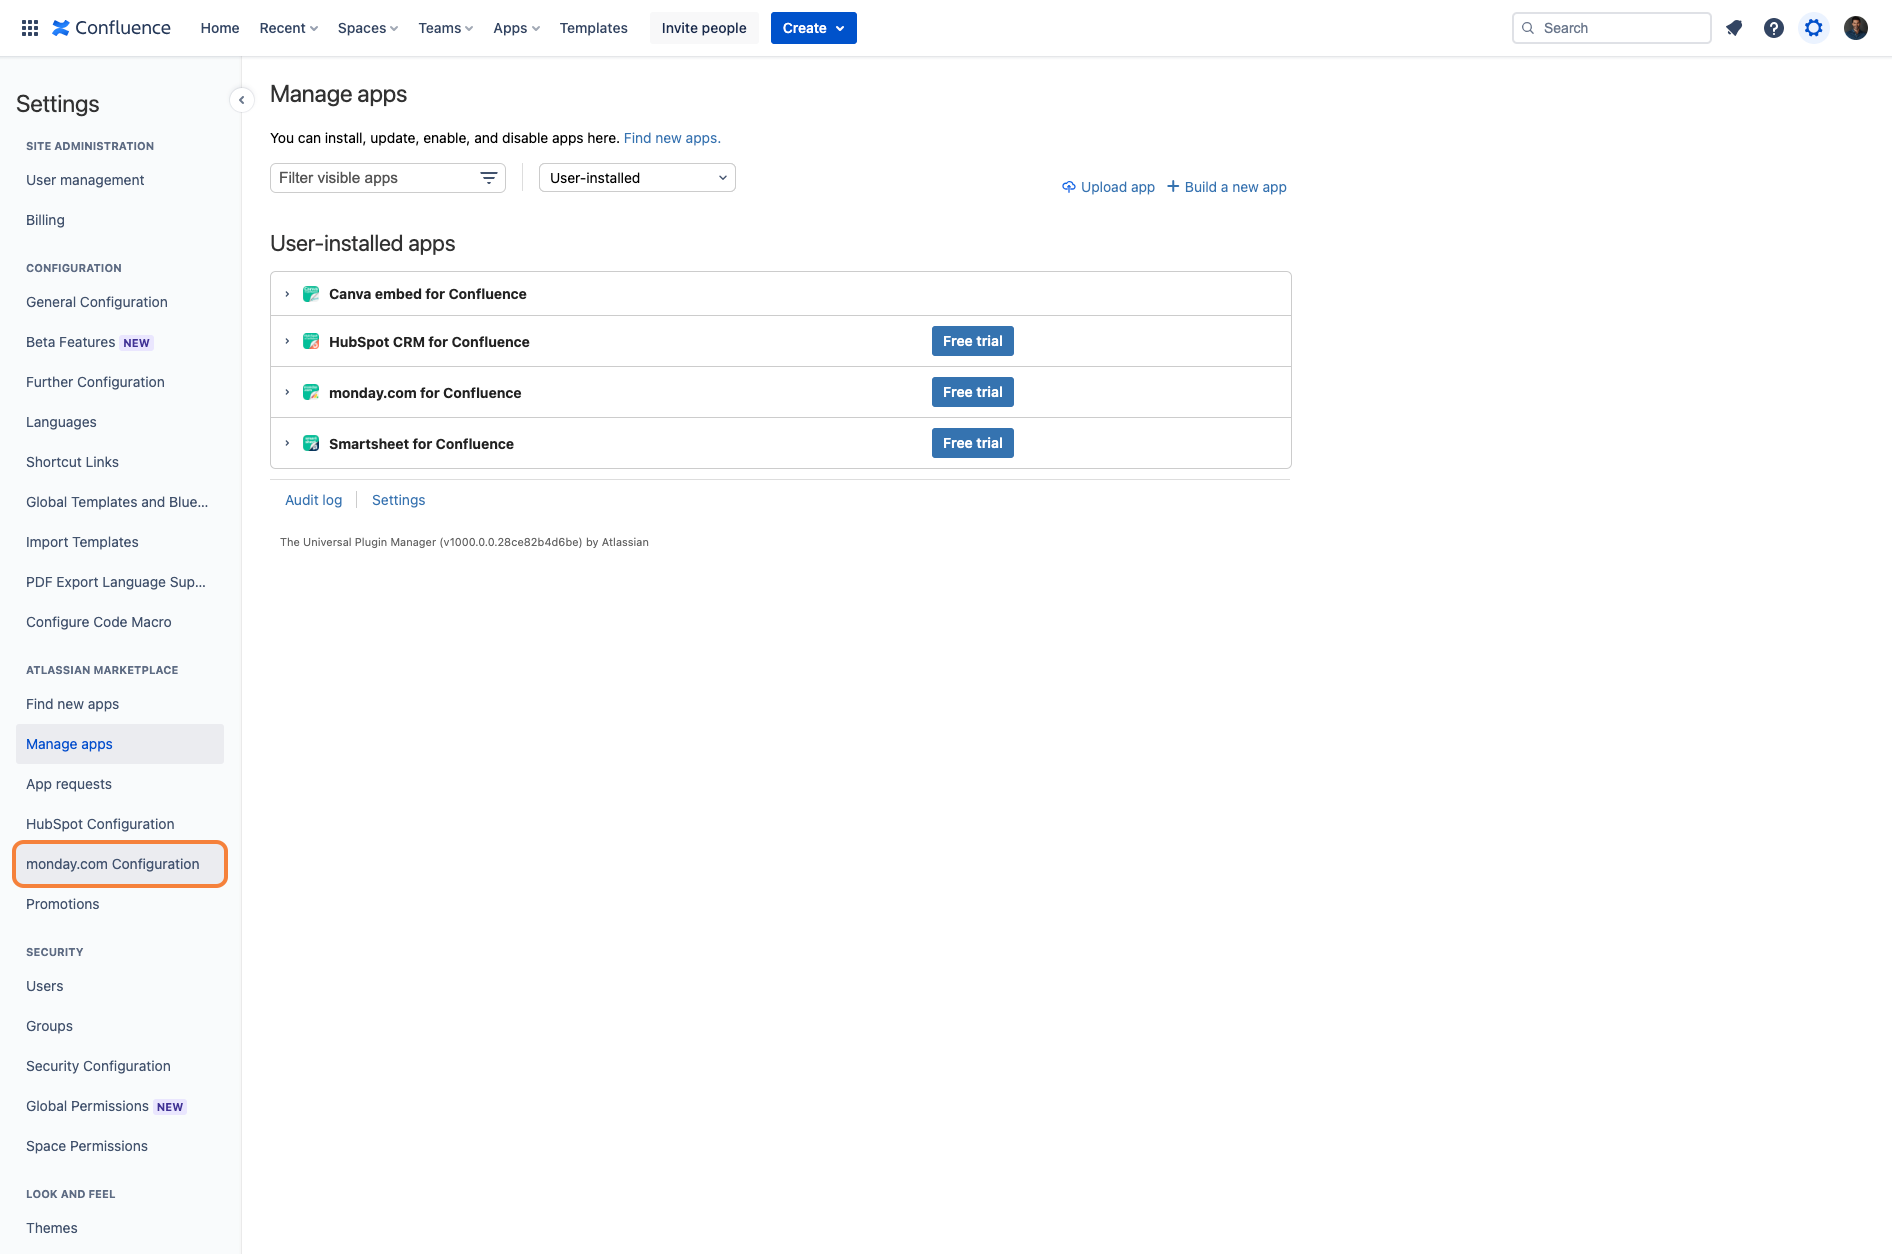Click the monday.com app icon
The image size is (1892, 1254).
point(311,393)
